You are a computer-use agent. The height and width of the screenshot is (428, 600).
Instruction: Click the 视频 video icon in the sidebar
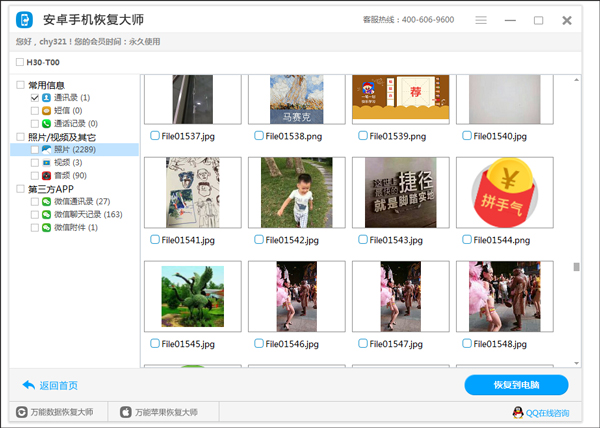tap(47, 162)
